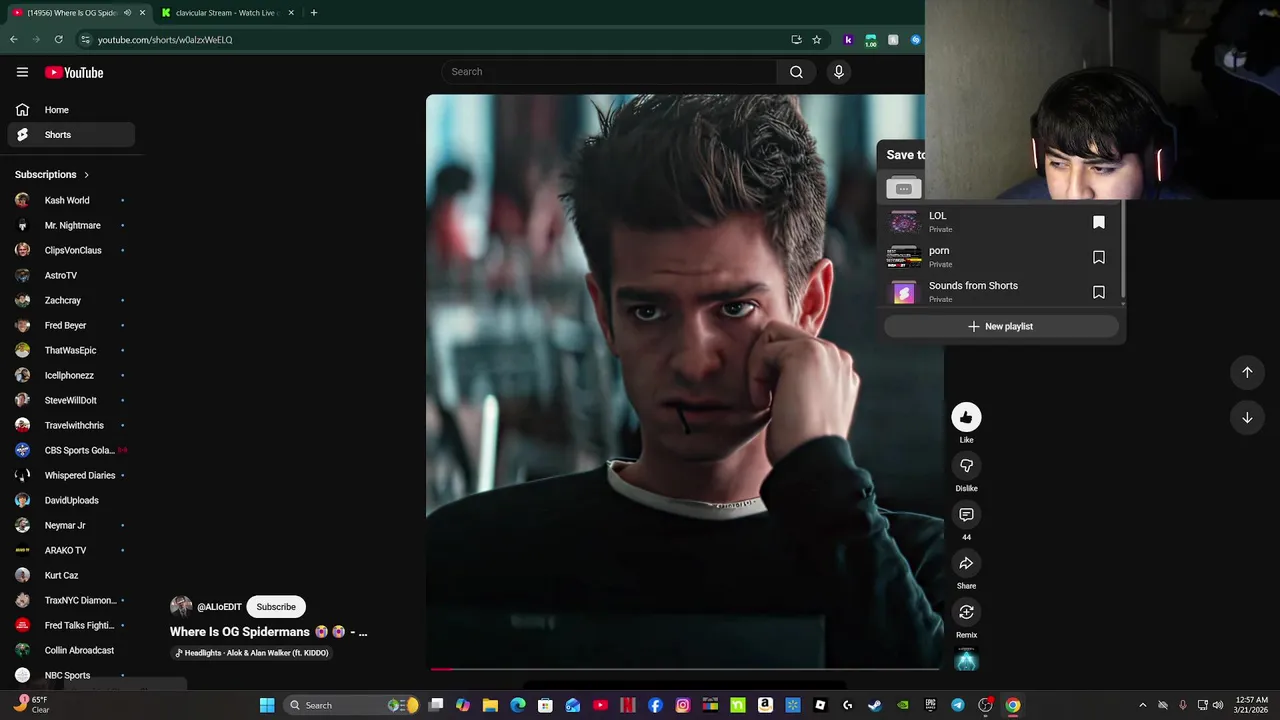Show hidden system tray icons chevron
This screenshot has width=1280, height=720.
[1143, 705]
